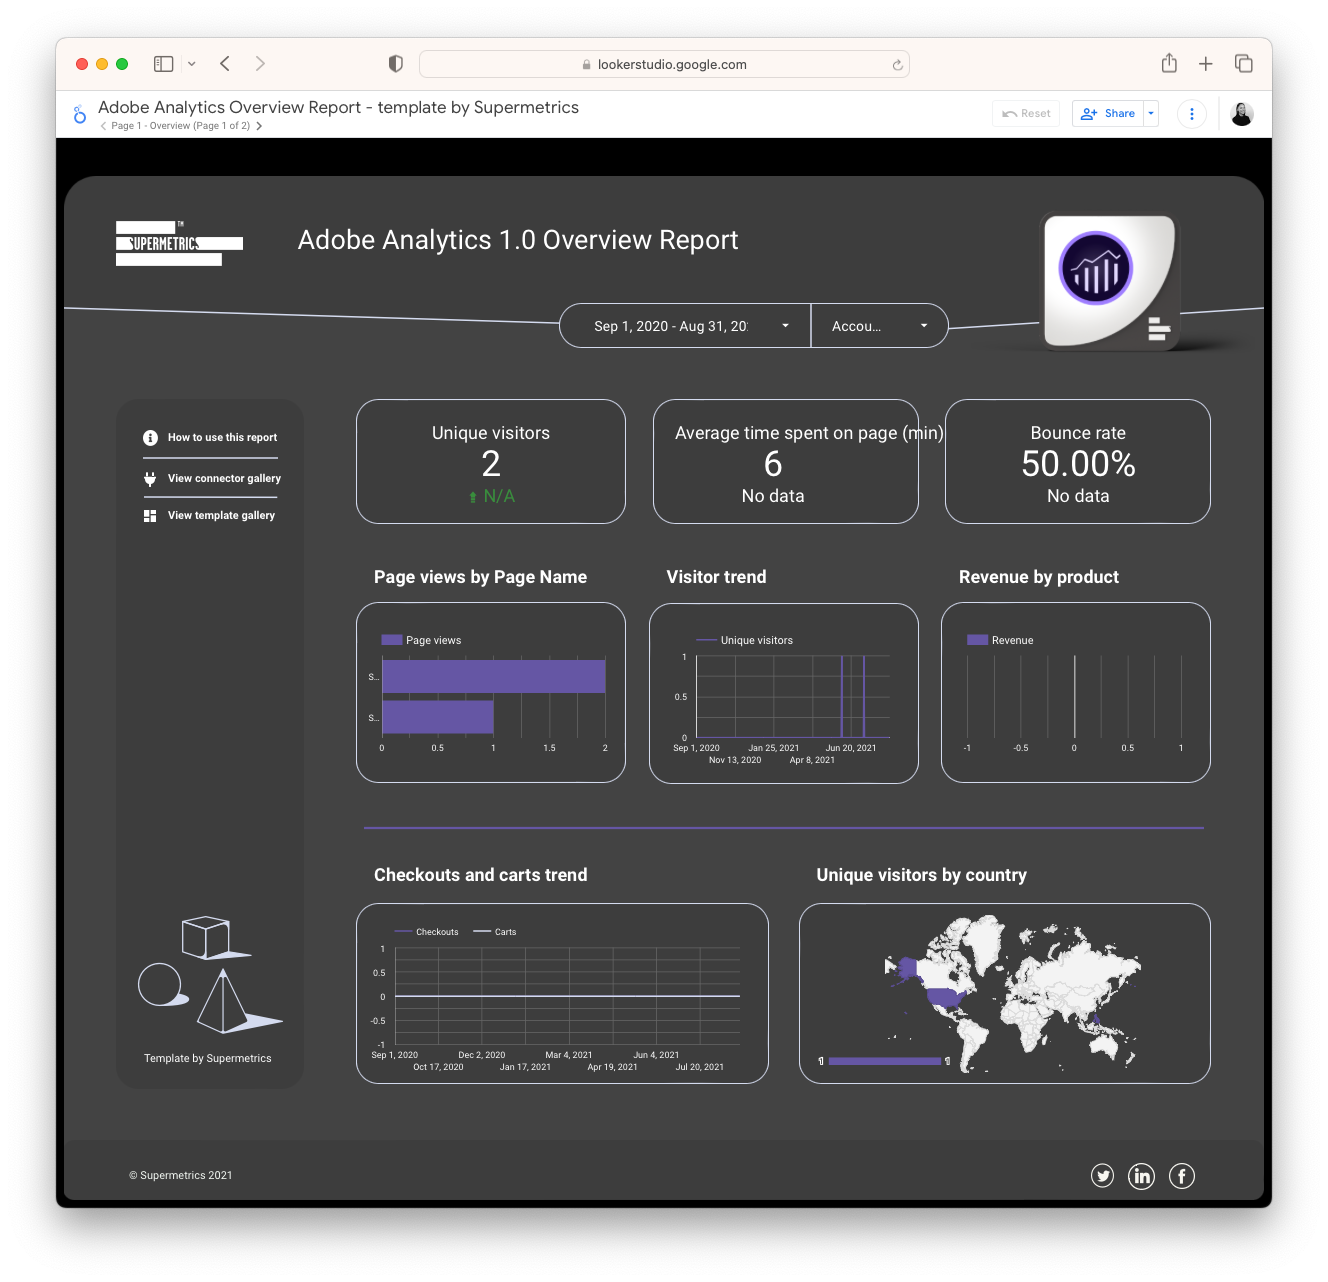Show the tab overview icon
Image resolution: width=1328 pixels, height=1282 pixels.
[1244, 64]
